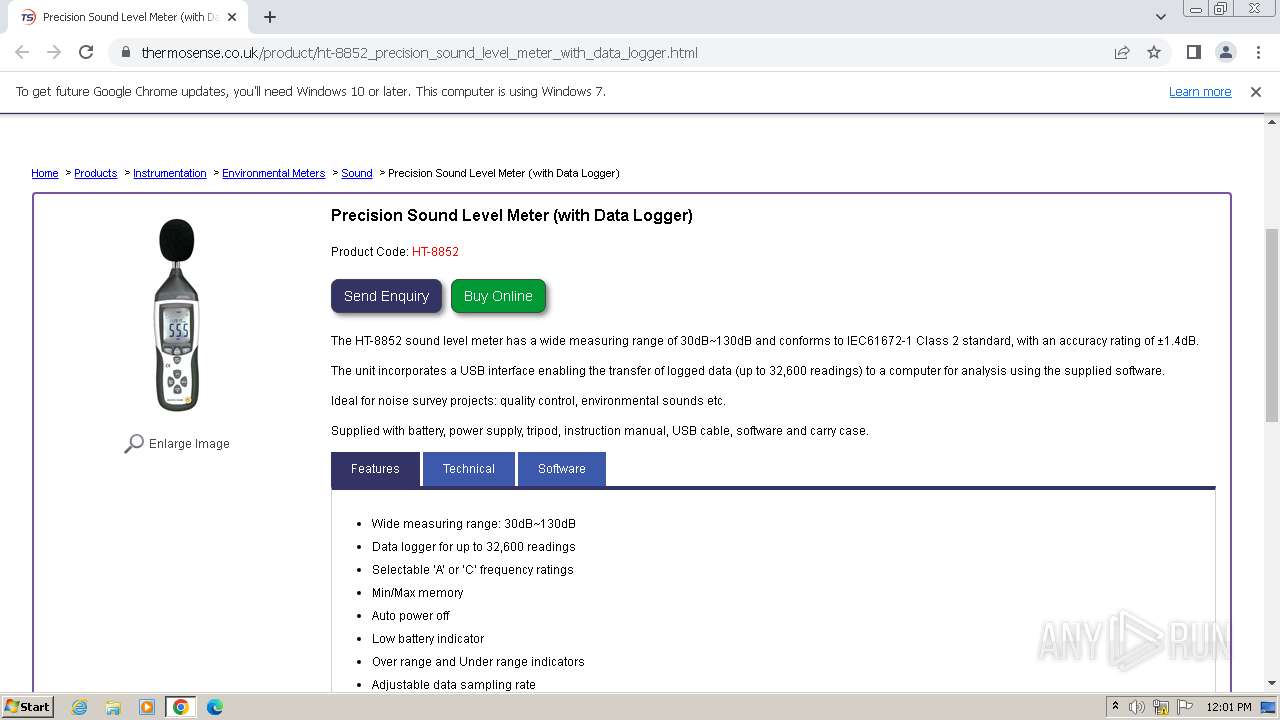
Task: Open Products breadcrumb link
Action: 95,173
